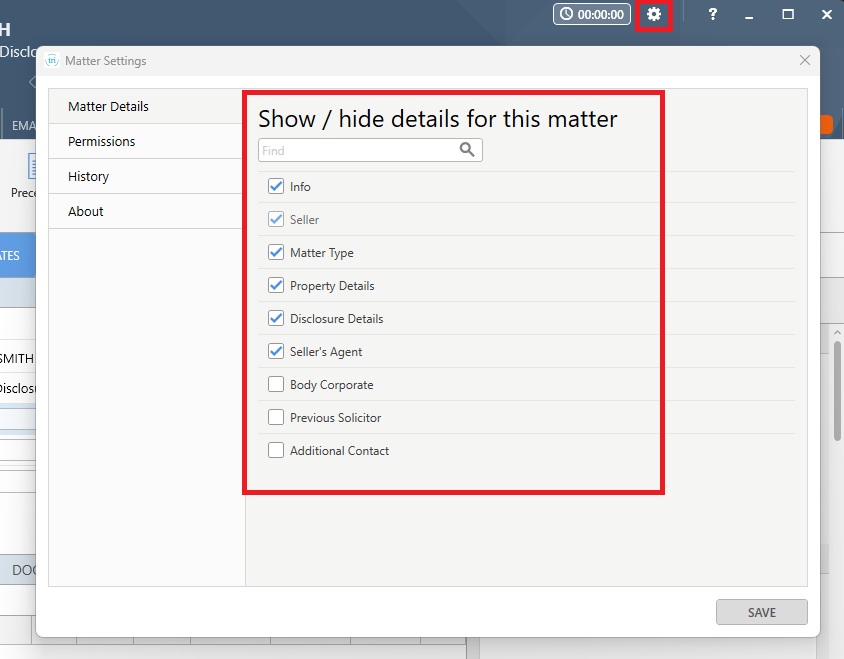Open the History section
Viewport: 844px width, 659px height.
(145, 177)
